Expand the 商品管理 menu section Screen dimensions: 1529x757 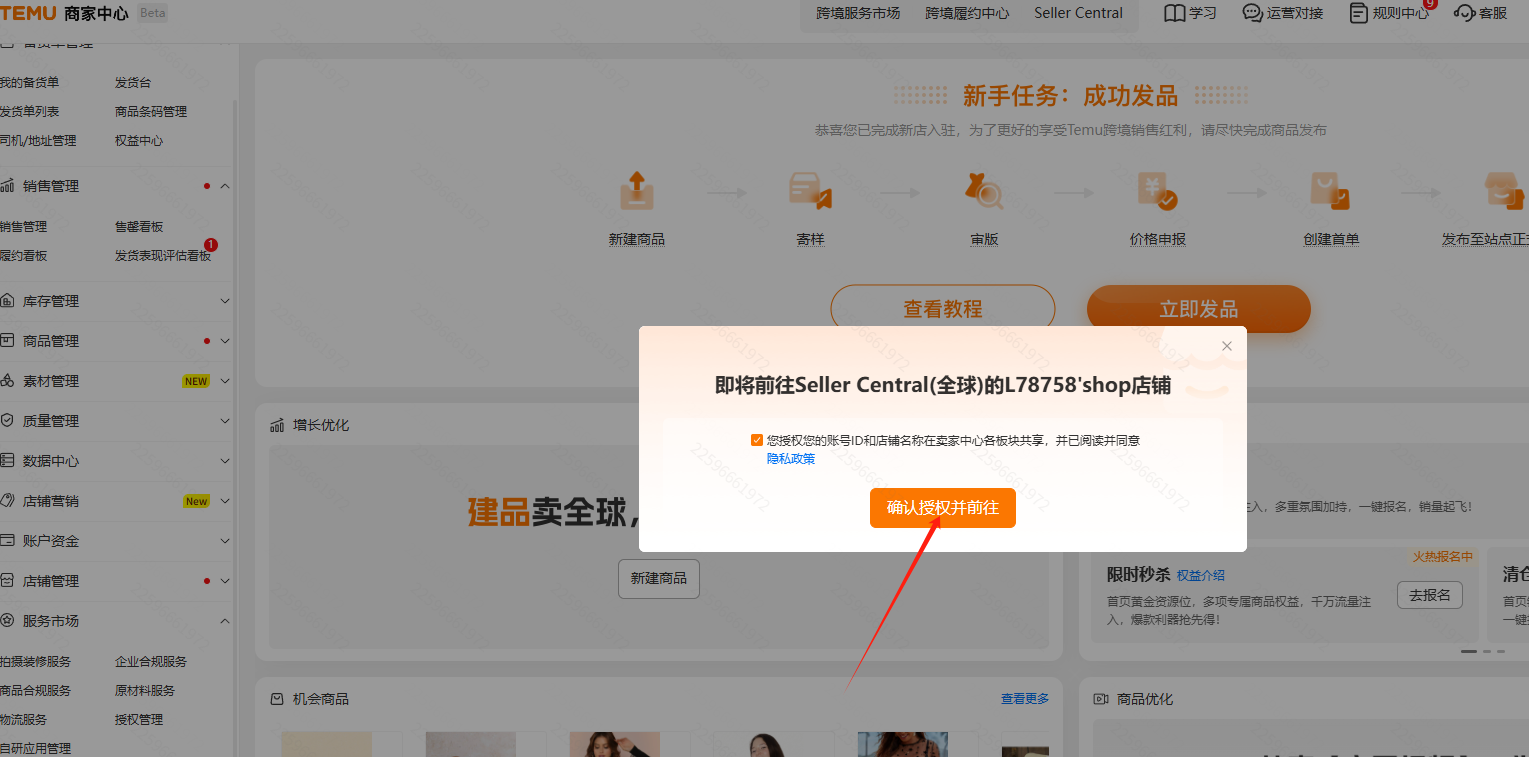click(x=225, y=341)
